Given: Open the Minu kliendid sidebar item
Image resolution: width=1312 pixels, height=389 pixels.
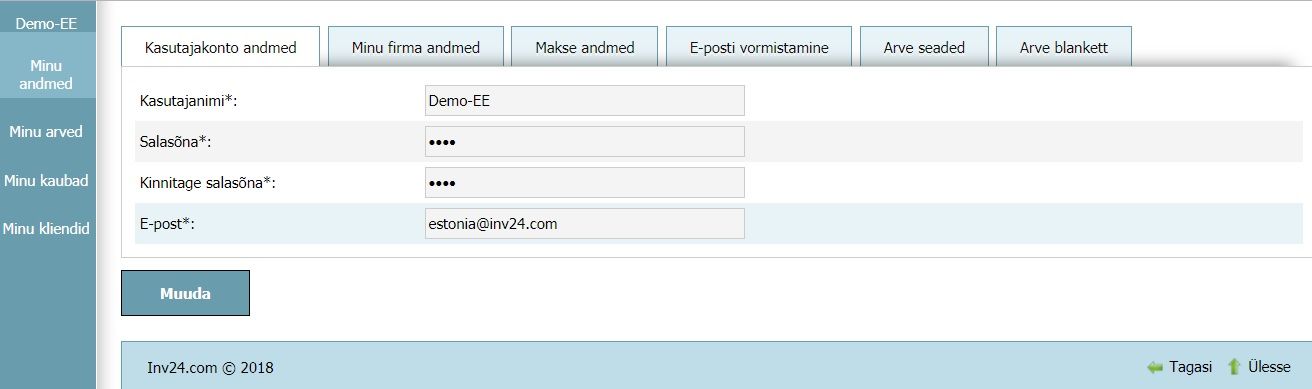Looking at the screenshot, I should 47,228.
